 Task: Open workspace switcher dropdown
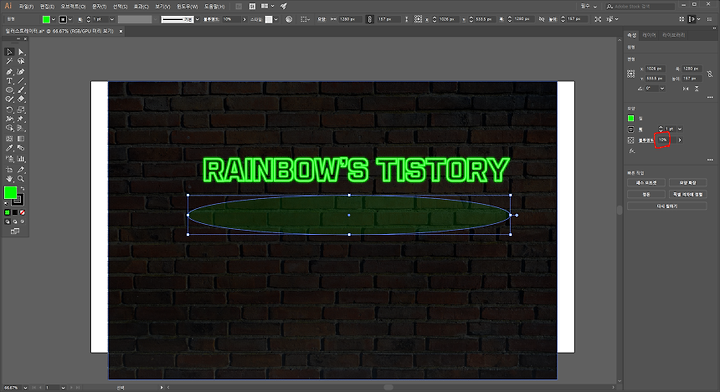coord(589,6)
